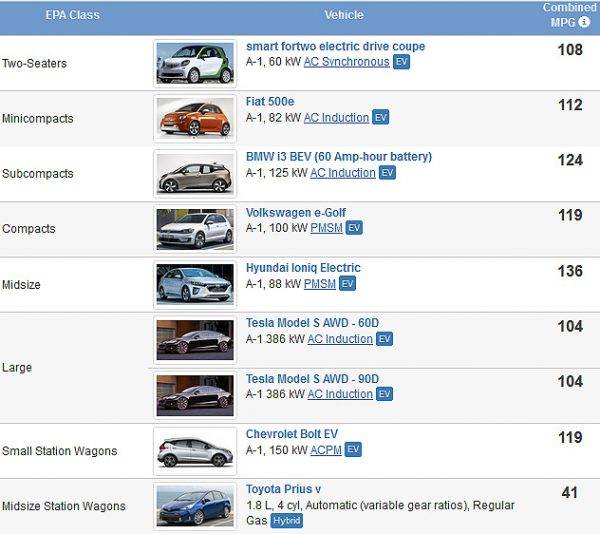Image resolution: width=600 pixels, height=534 pixels.
Task: Click MPG value 104 for Tesla 90D
Action: tap(570, 381)
